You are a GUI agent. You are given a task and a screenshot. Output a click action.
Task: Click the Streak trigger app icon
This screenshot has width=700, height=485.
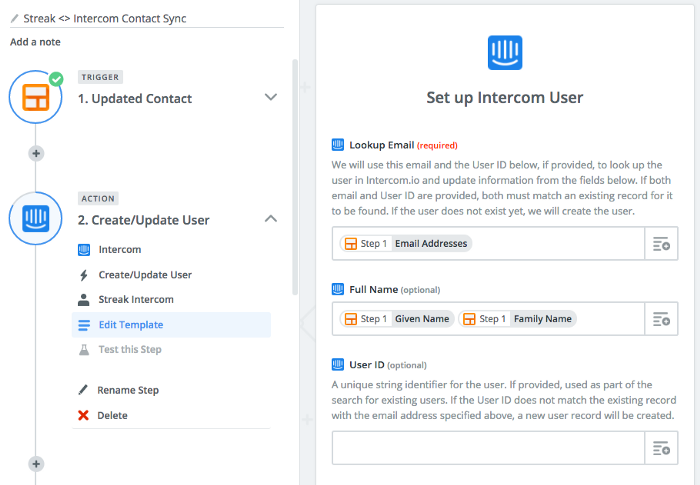point(36,97)
